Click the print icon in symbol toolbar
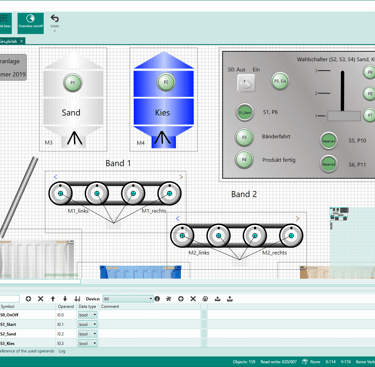The image size is (375, 367). pyautogui.click(x=205, y=299)
